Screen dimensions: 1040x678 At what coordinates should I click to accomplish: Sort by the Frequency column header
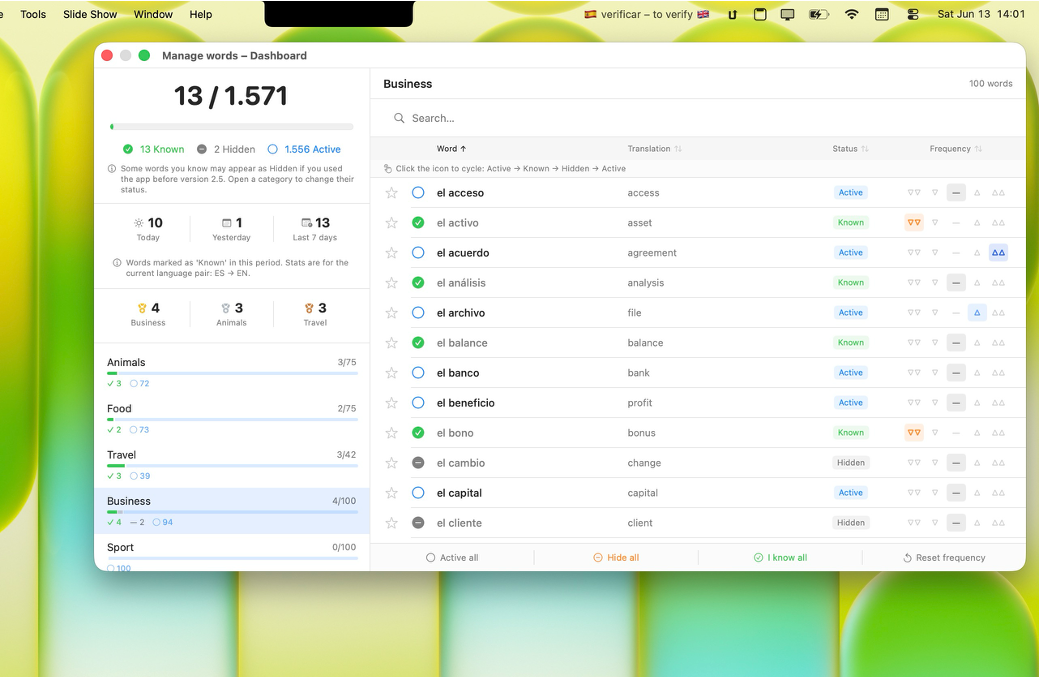pos(955,149)
